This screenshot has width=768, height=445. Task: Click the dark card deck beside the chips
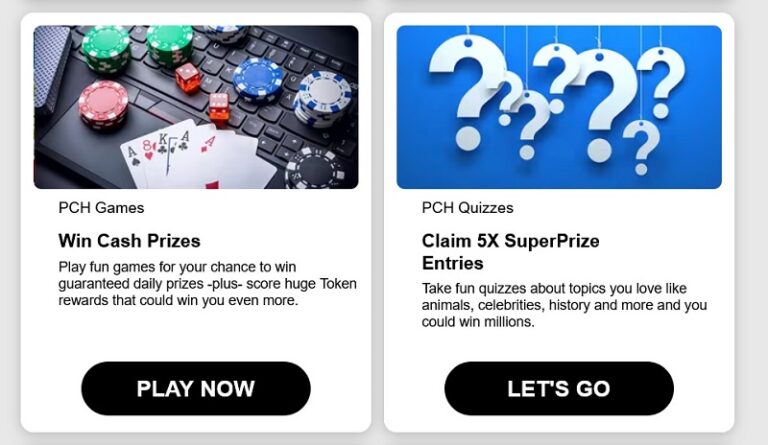tap(50, 69)
